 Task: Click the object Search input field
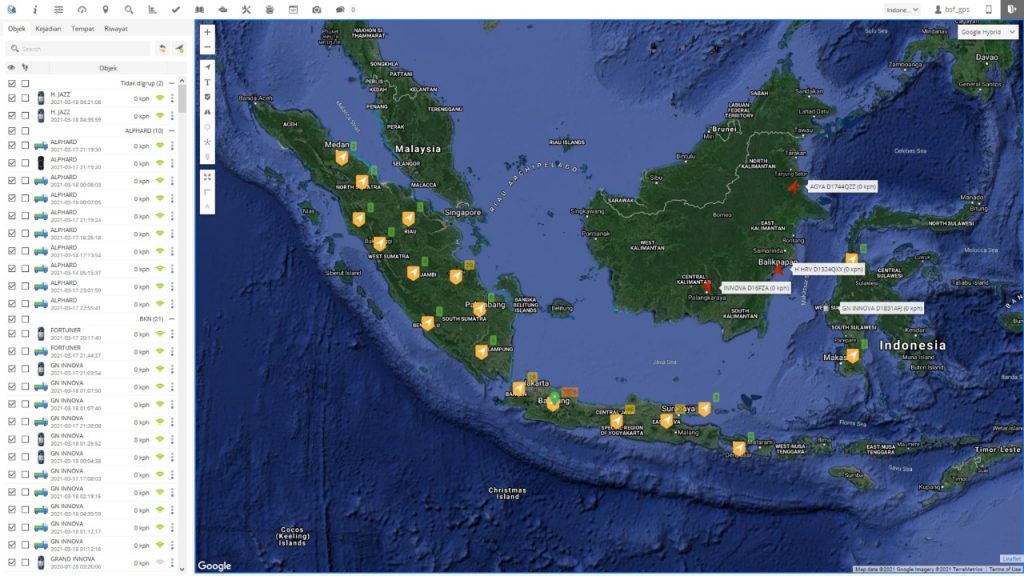tap(80, 48)
